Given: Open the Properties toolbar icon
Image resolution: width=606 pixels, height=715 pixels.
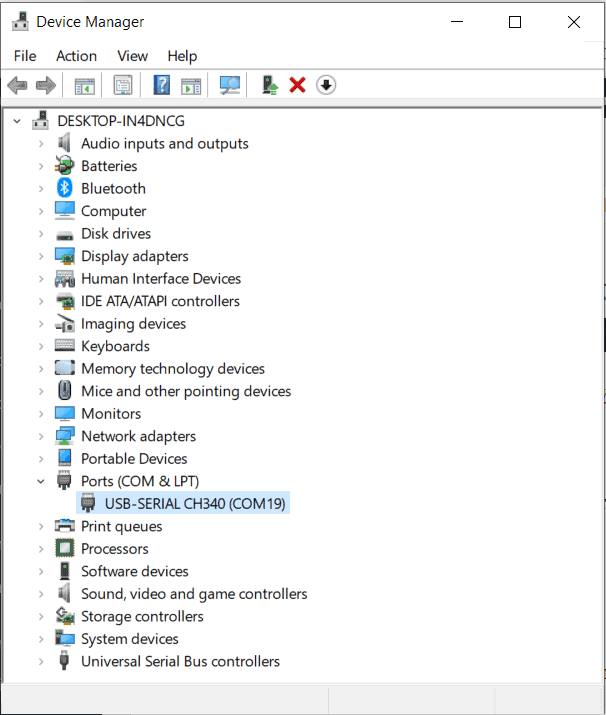Looking at the screenshot, I should point(123,86).
